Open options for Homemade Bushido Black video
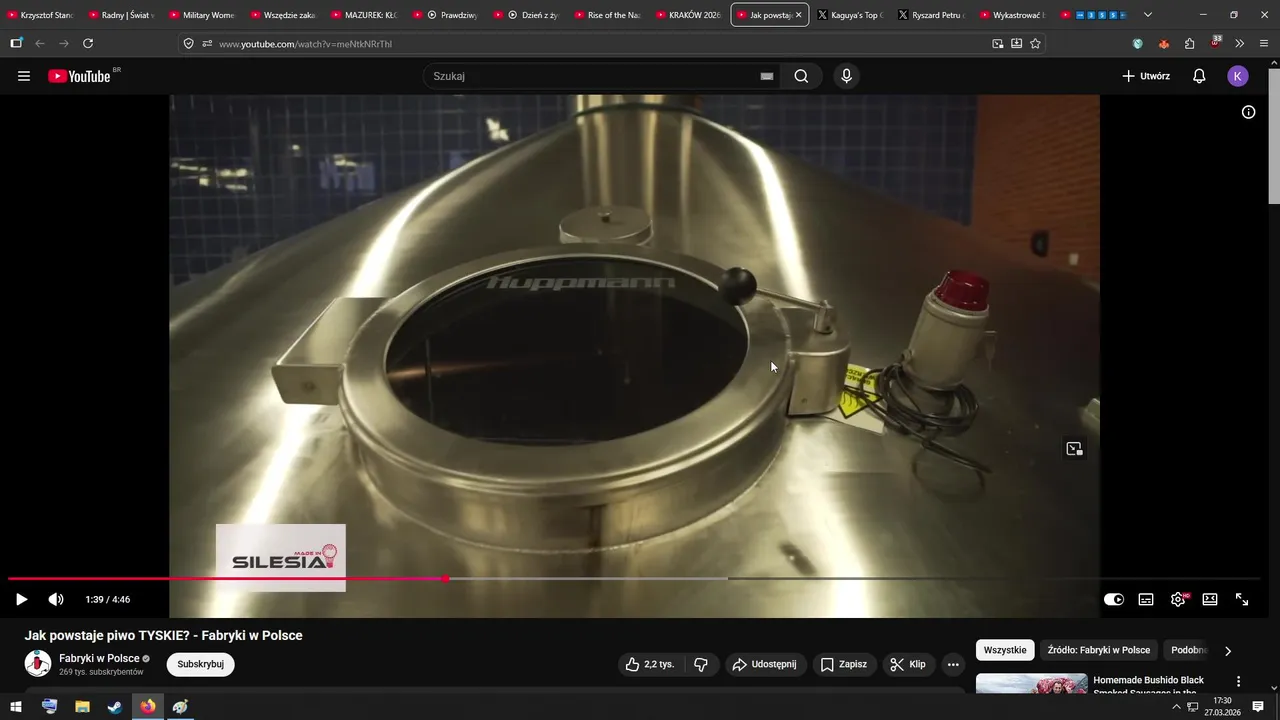Screen dimensions: 1280x720 point(1238,682)
